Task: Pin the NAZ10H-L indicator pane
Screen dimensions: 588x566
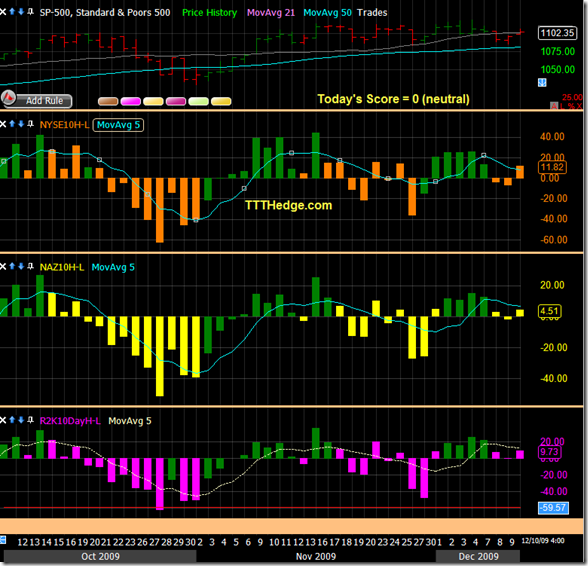Action: pos(30,267)
